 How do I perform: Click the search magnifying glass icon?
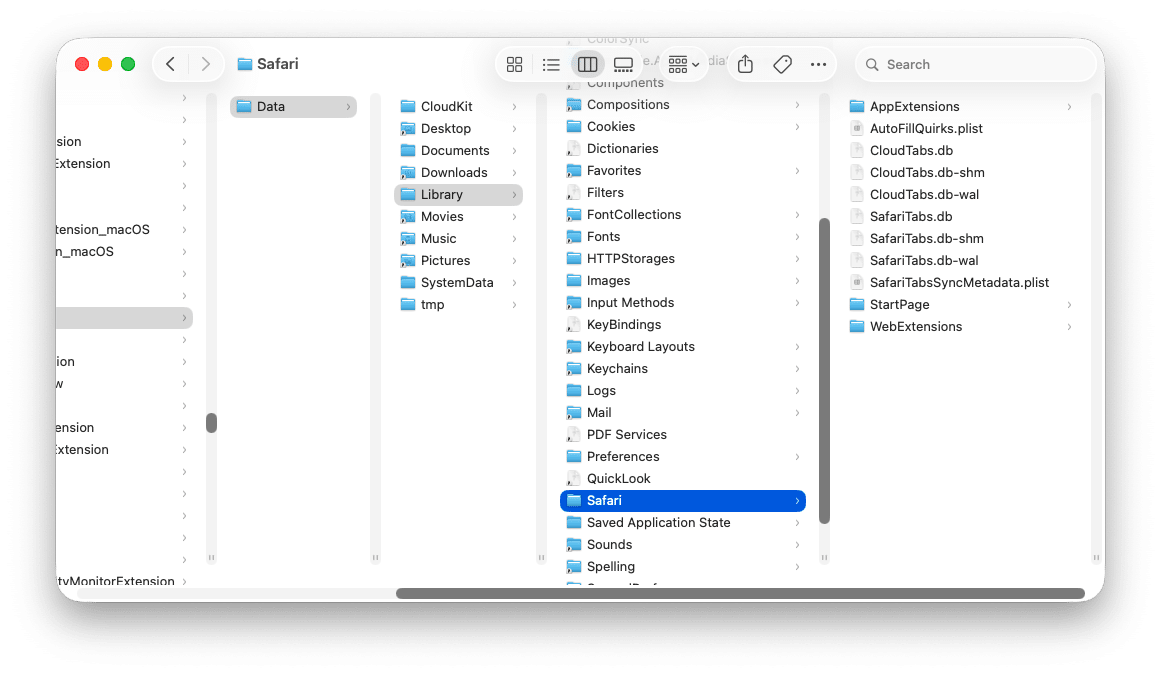click(873, 64)
